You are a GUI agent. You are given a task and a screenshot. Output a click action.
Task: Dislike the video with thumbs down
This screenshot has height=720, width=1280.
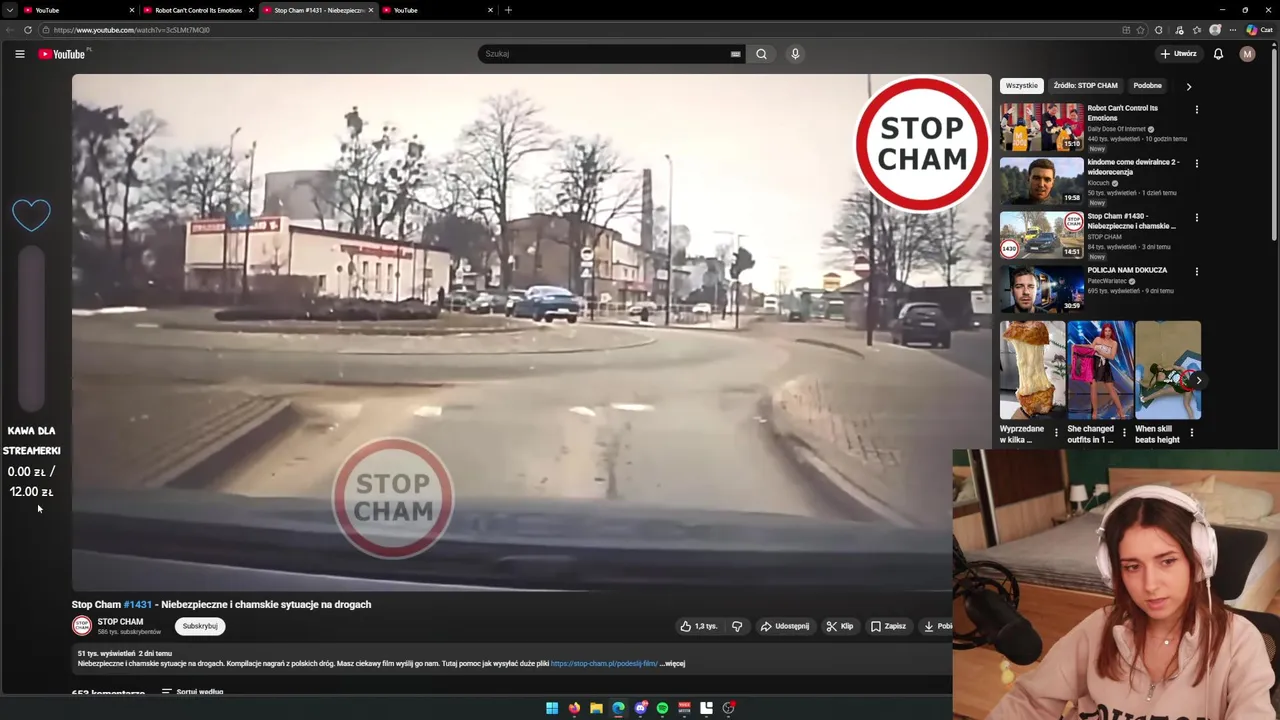[737, 626]
